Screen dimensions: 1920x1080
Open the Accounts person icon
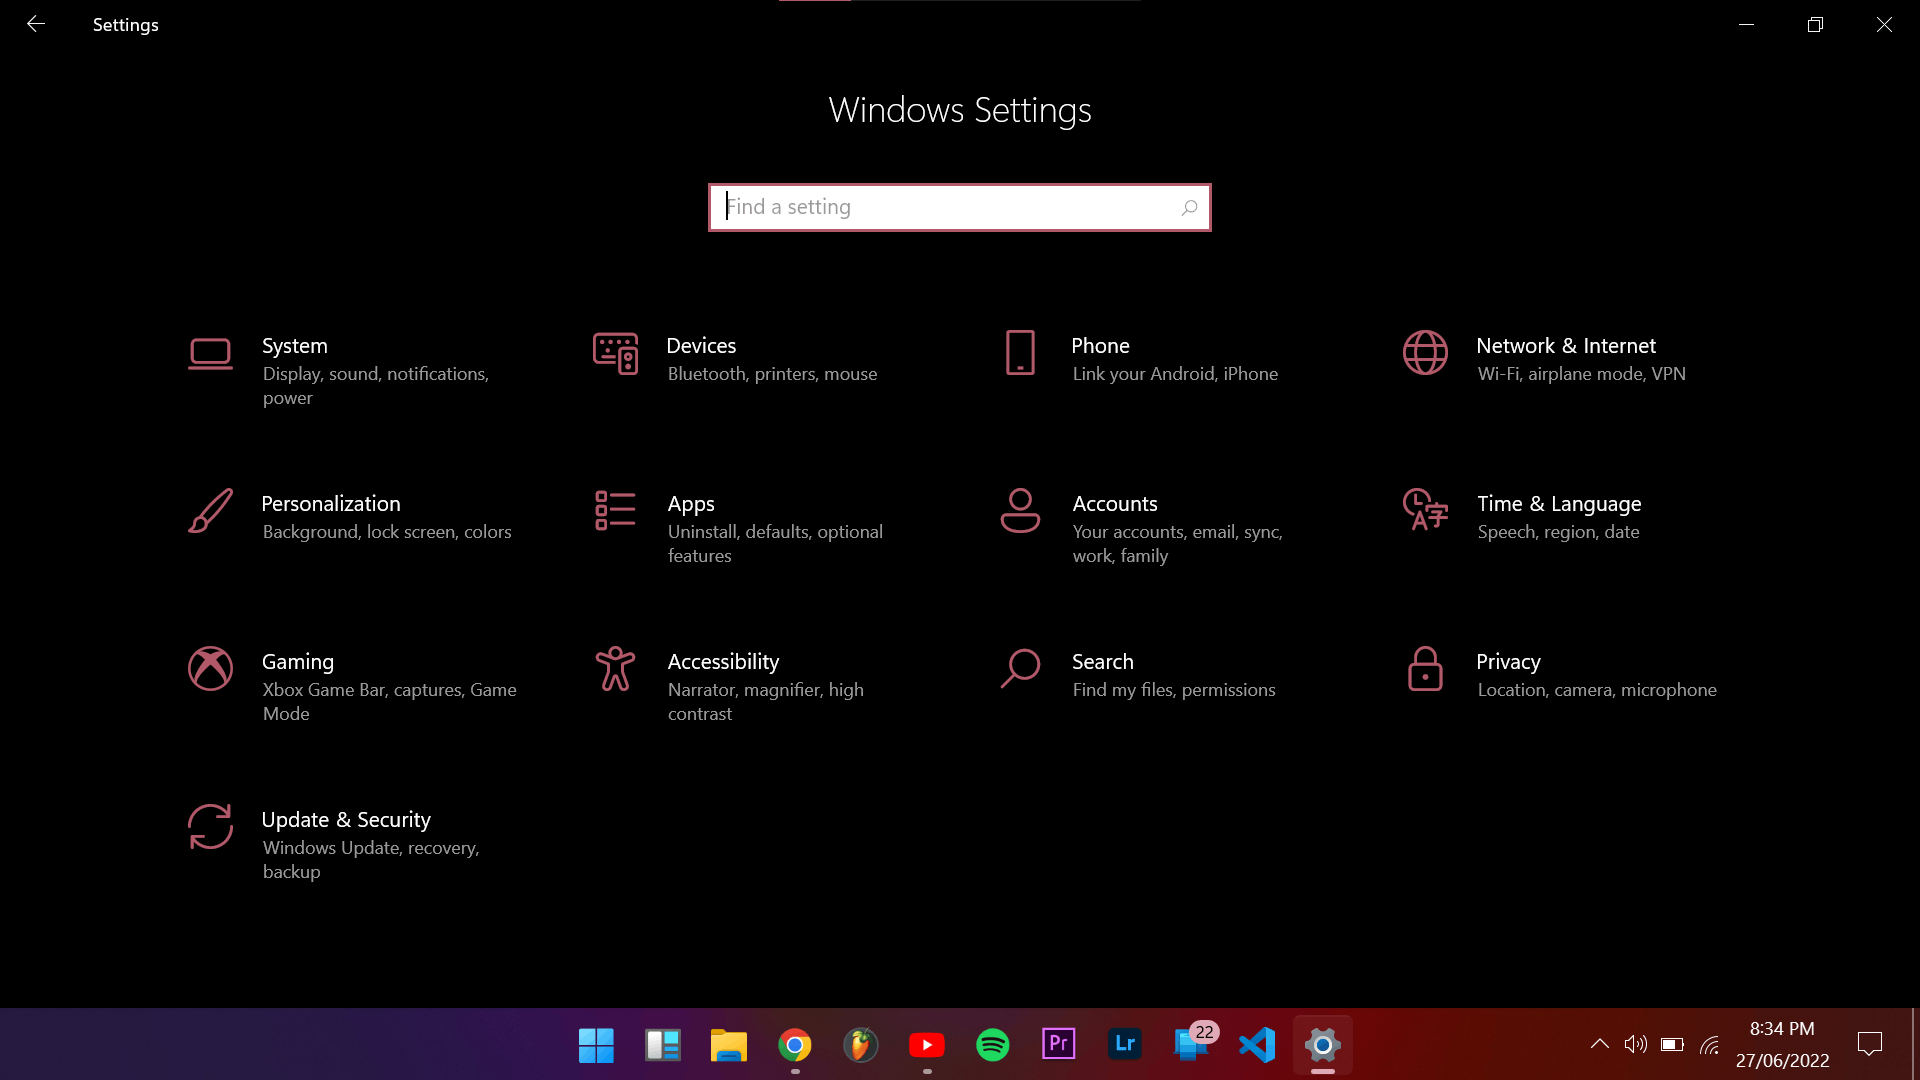pyautogui.click(x=1020, y=510)
